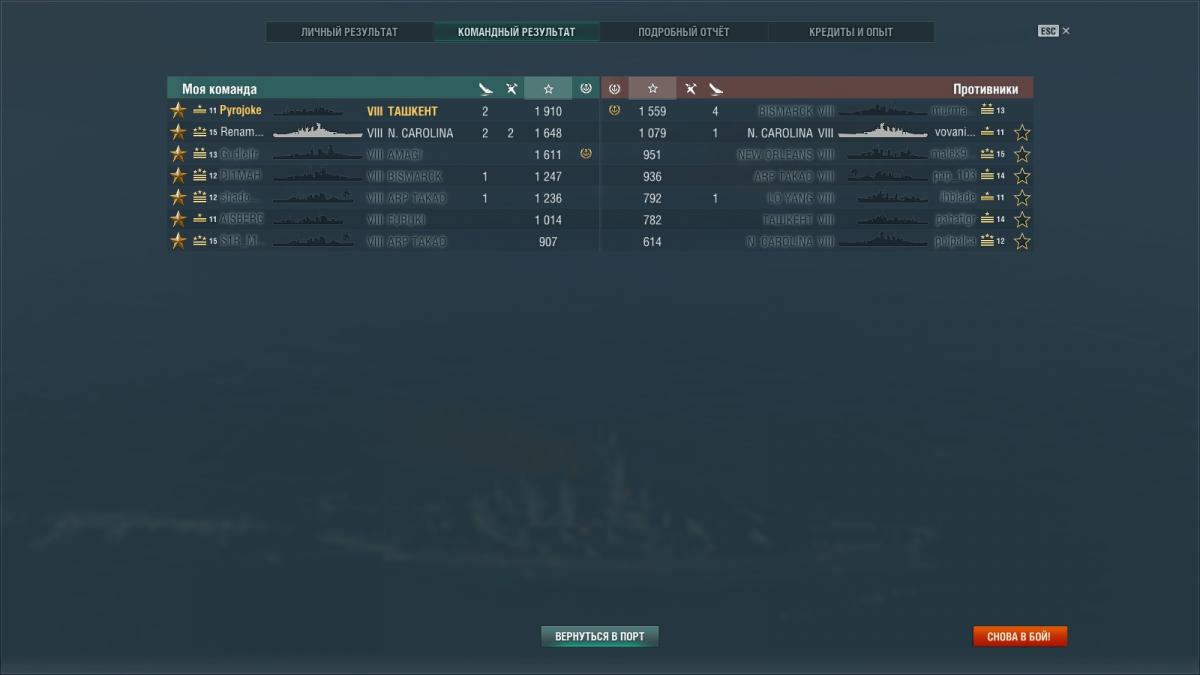1200x675 pixels.
Task: Sort my team by experience star column
Action: pyautogui.click(x=548, y=89)
